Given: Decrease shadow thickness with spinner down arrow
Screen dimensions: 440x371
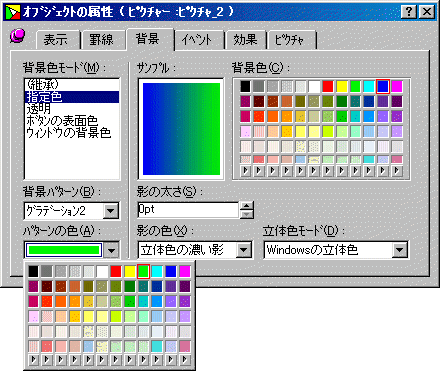Looking at the screenshot, I should tap(247, 214).
